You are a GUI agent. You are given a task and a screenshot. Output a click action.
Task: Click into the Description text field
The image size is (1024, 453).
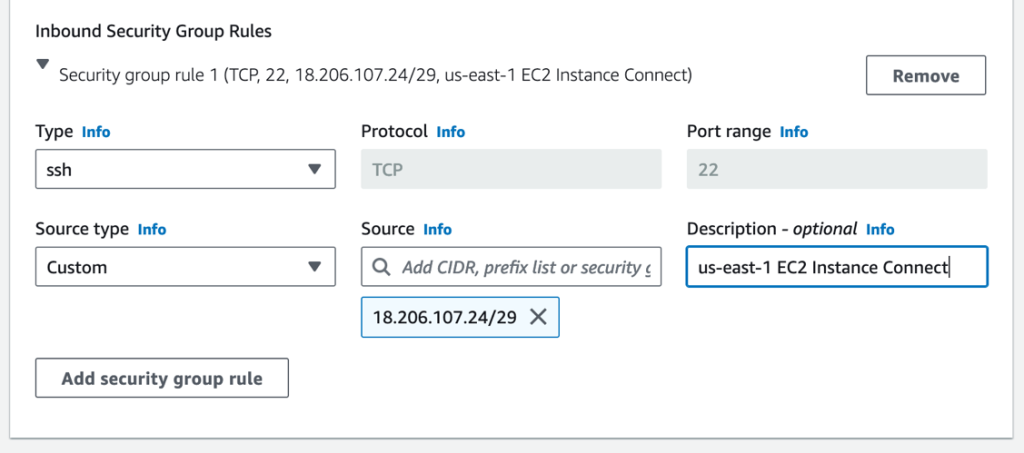tap(836, 268)
